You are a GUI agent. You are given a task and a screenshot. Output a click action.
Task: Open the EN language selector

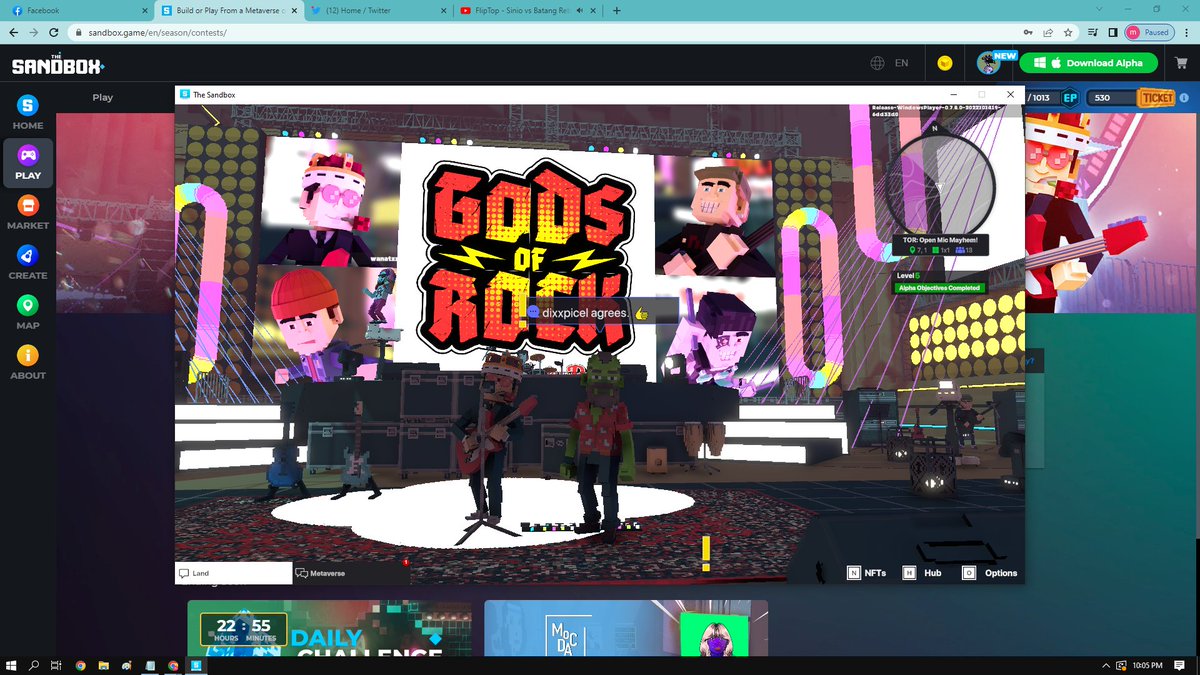click(890, 63)
